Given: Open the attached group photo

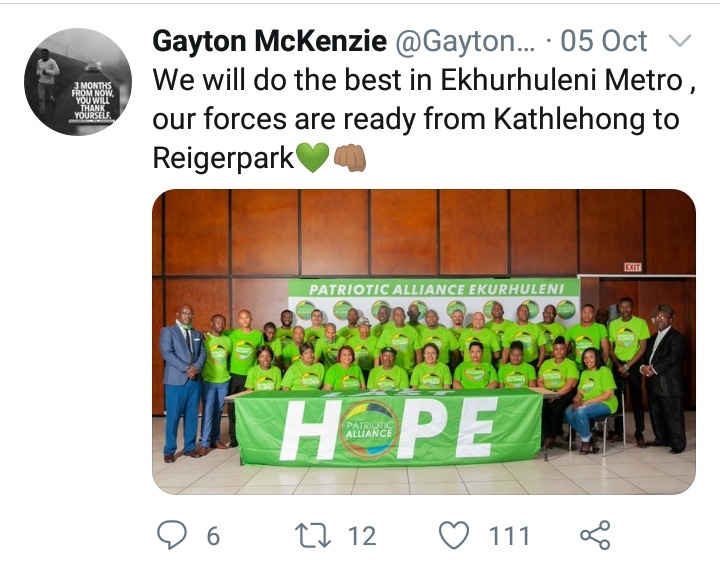Looking at the screenshot, I should [x=424, y=342].
